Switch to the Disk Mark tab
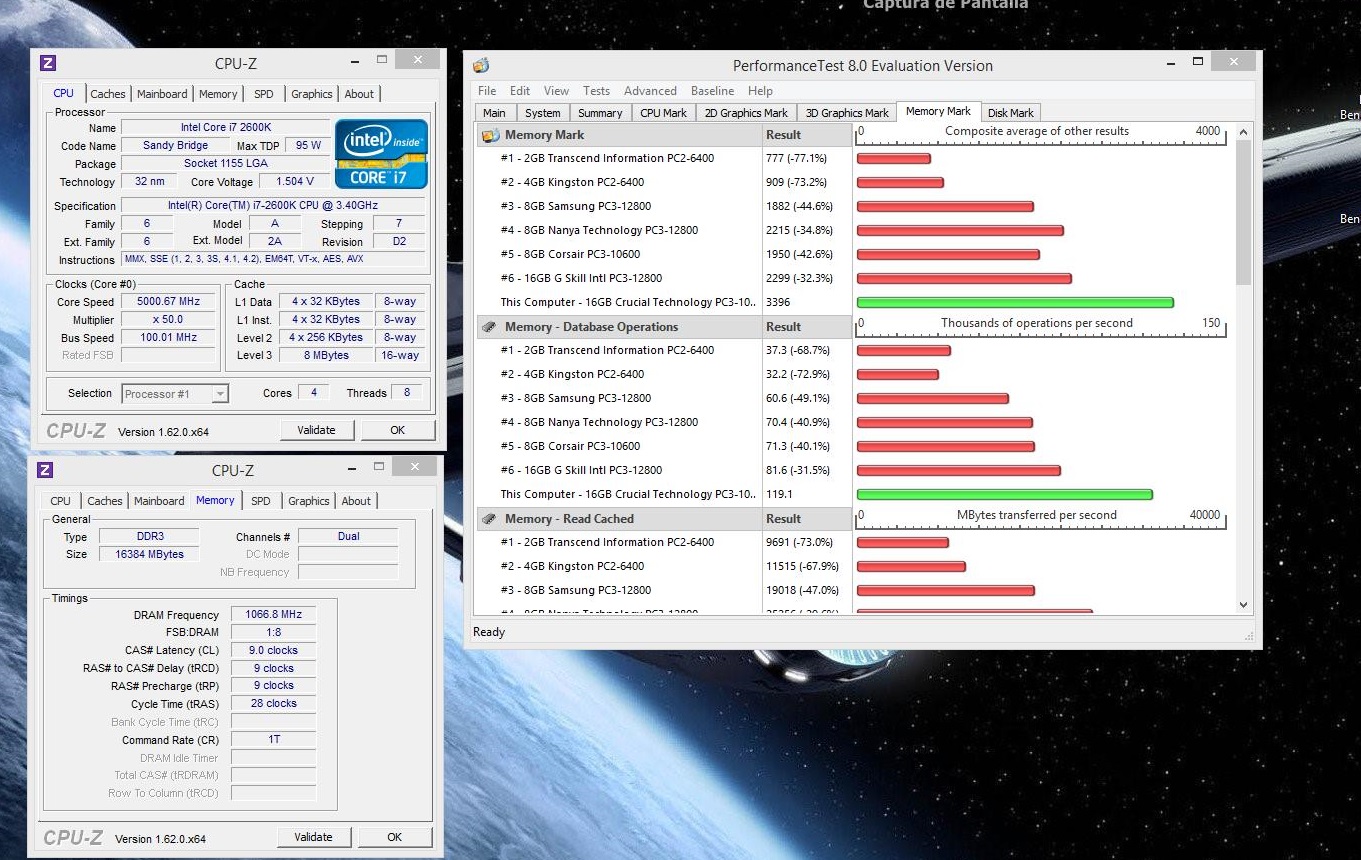The width and height of the screenshot is (1361, 860). (1010, 113)
